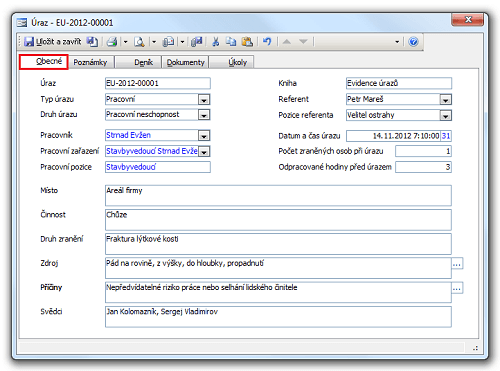Click the Úraz number field EU-2012-00001

[158, 83]
